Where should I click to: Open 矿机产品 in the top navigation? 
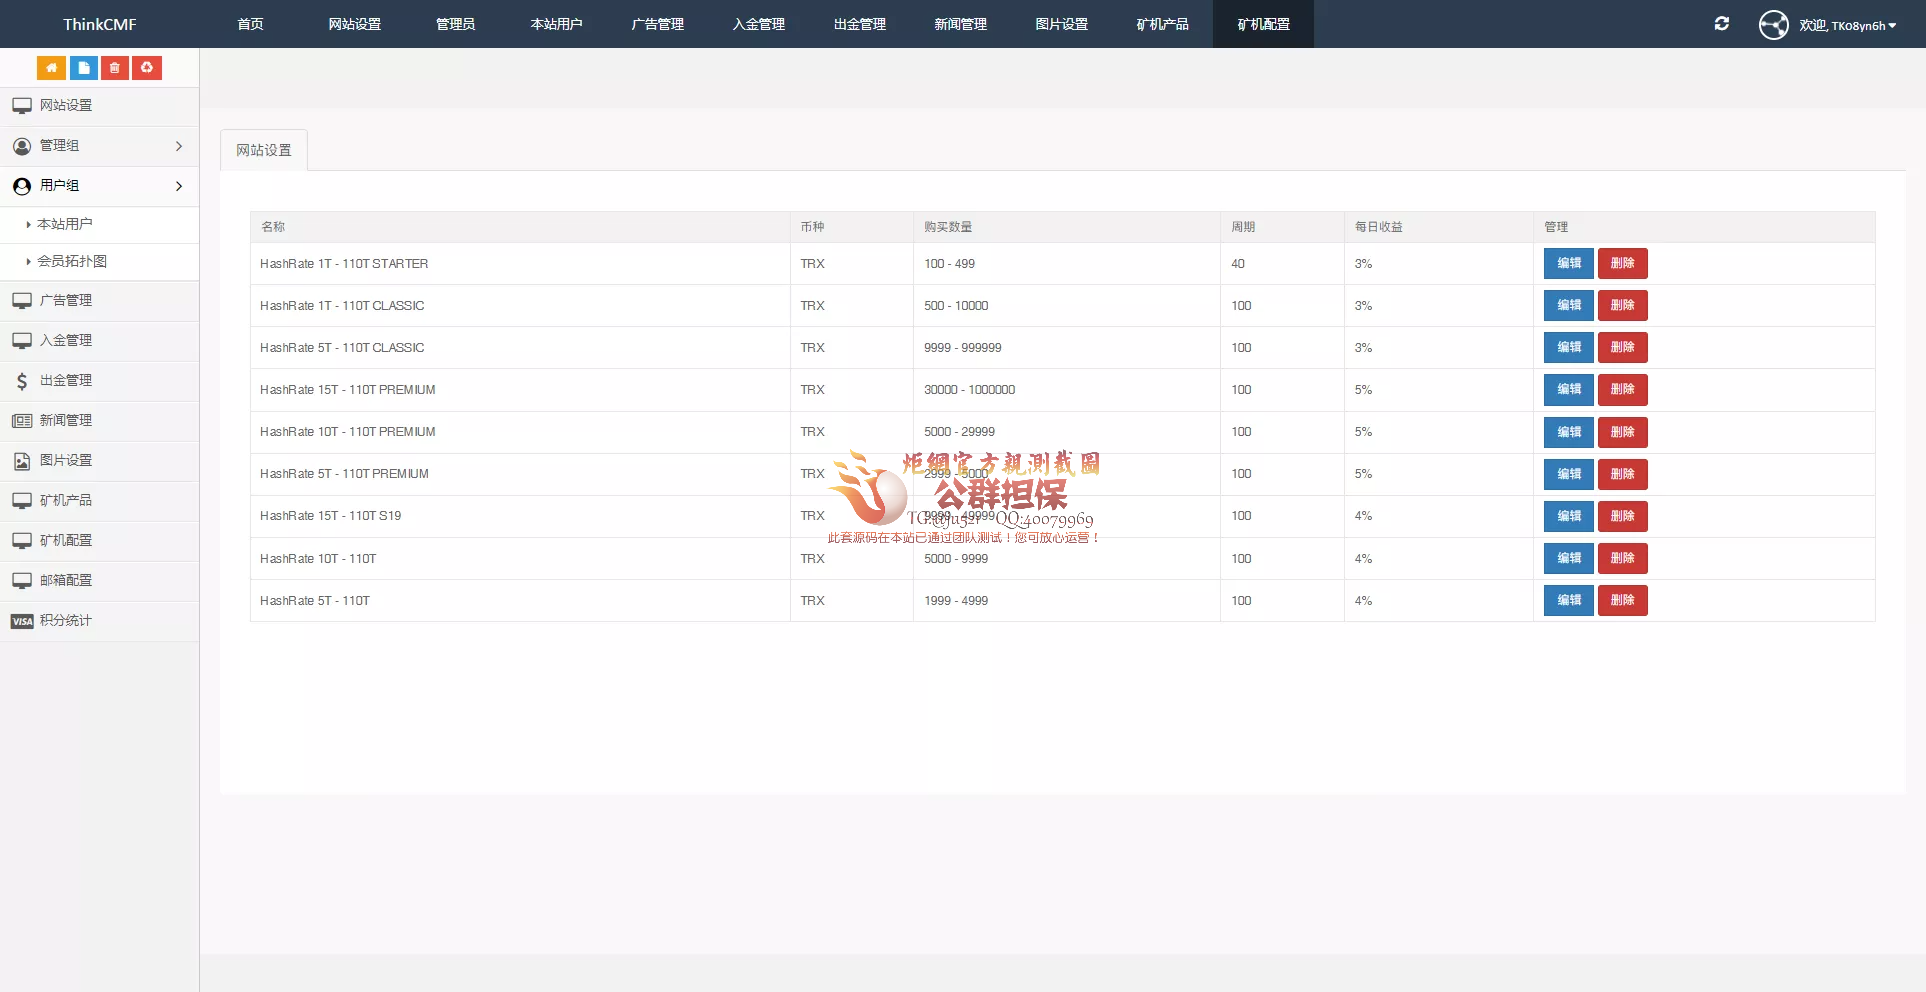[x=1162, y=24]
